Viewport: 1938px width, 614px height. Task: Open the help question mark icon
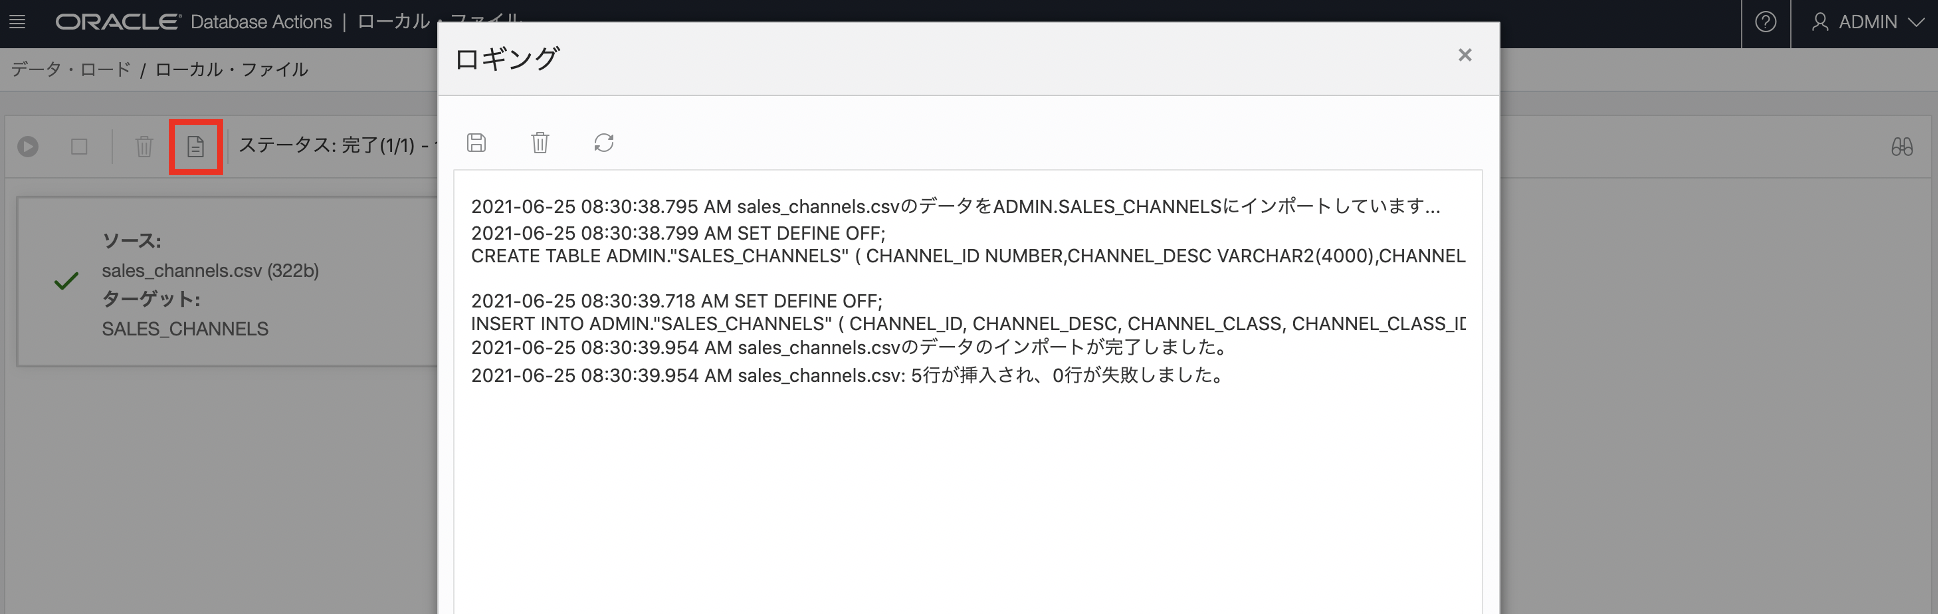pos(1766,22)
